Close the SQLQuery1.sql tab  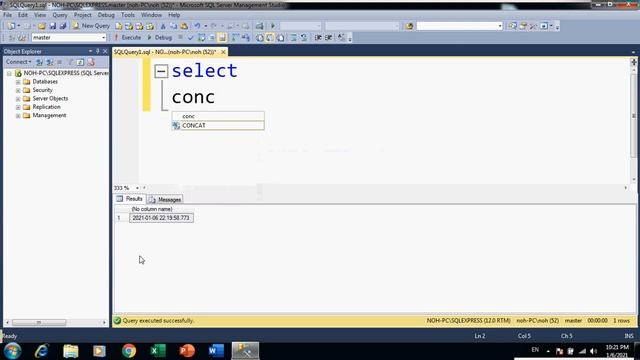(223, 52)
